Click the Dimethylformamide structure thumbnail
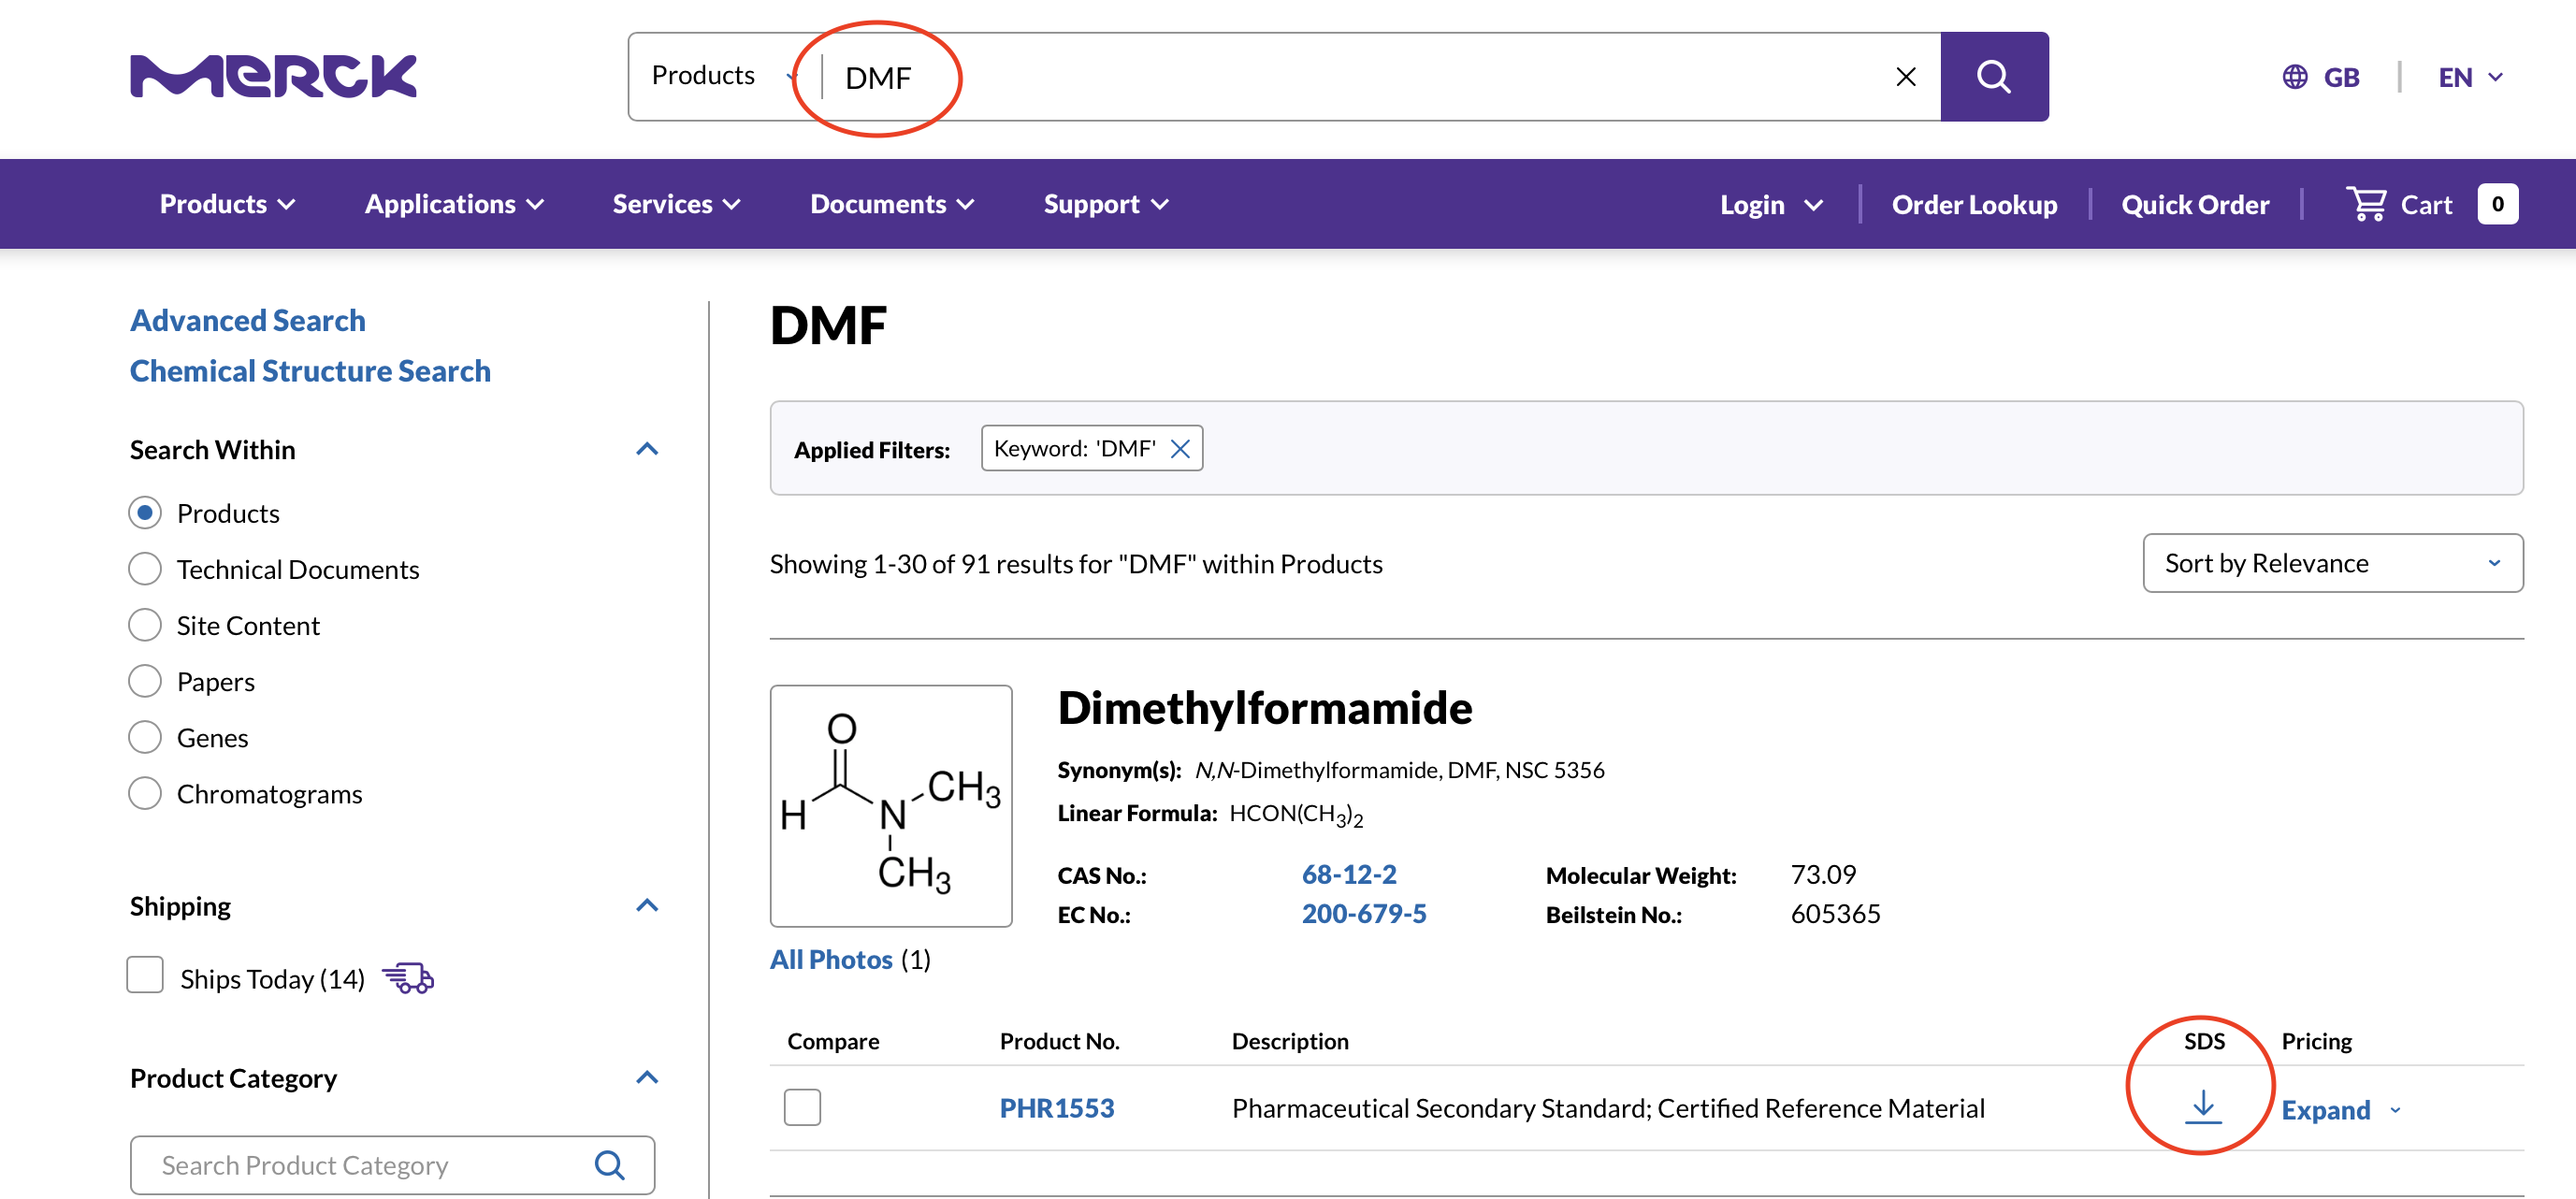Screen dimensions: 2576x1199 890,805
